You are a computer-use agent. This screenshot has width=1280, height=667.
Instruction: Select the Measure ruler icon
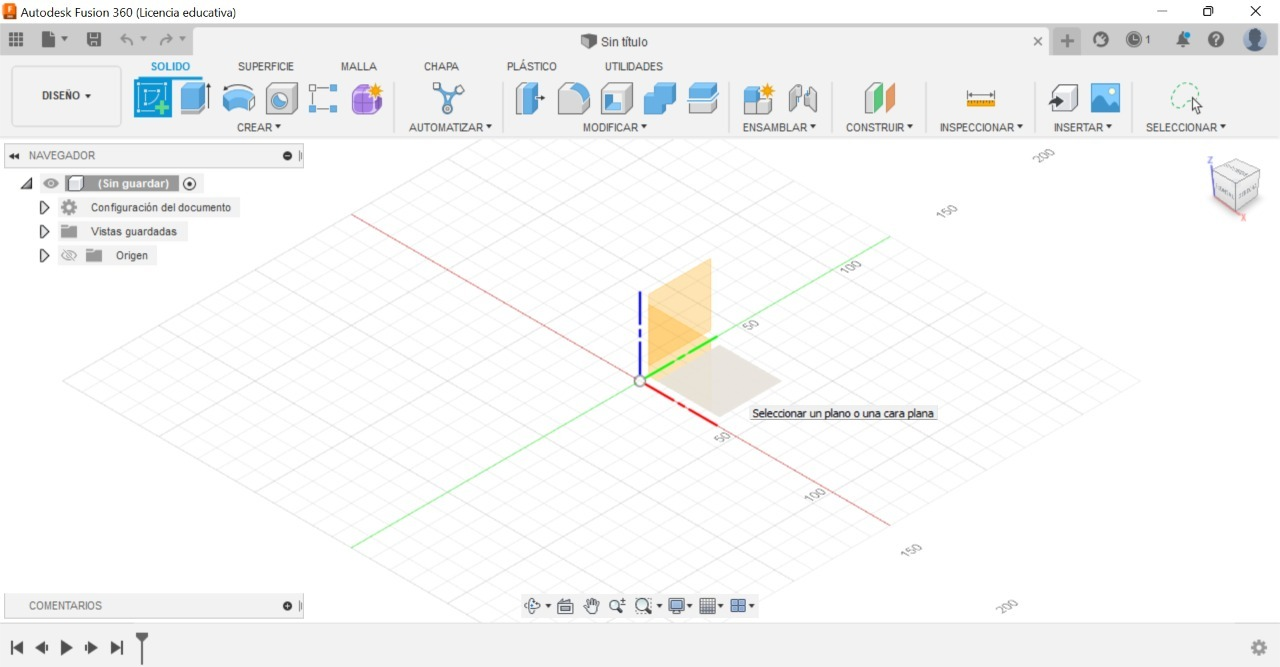pos(981,98)
